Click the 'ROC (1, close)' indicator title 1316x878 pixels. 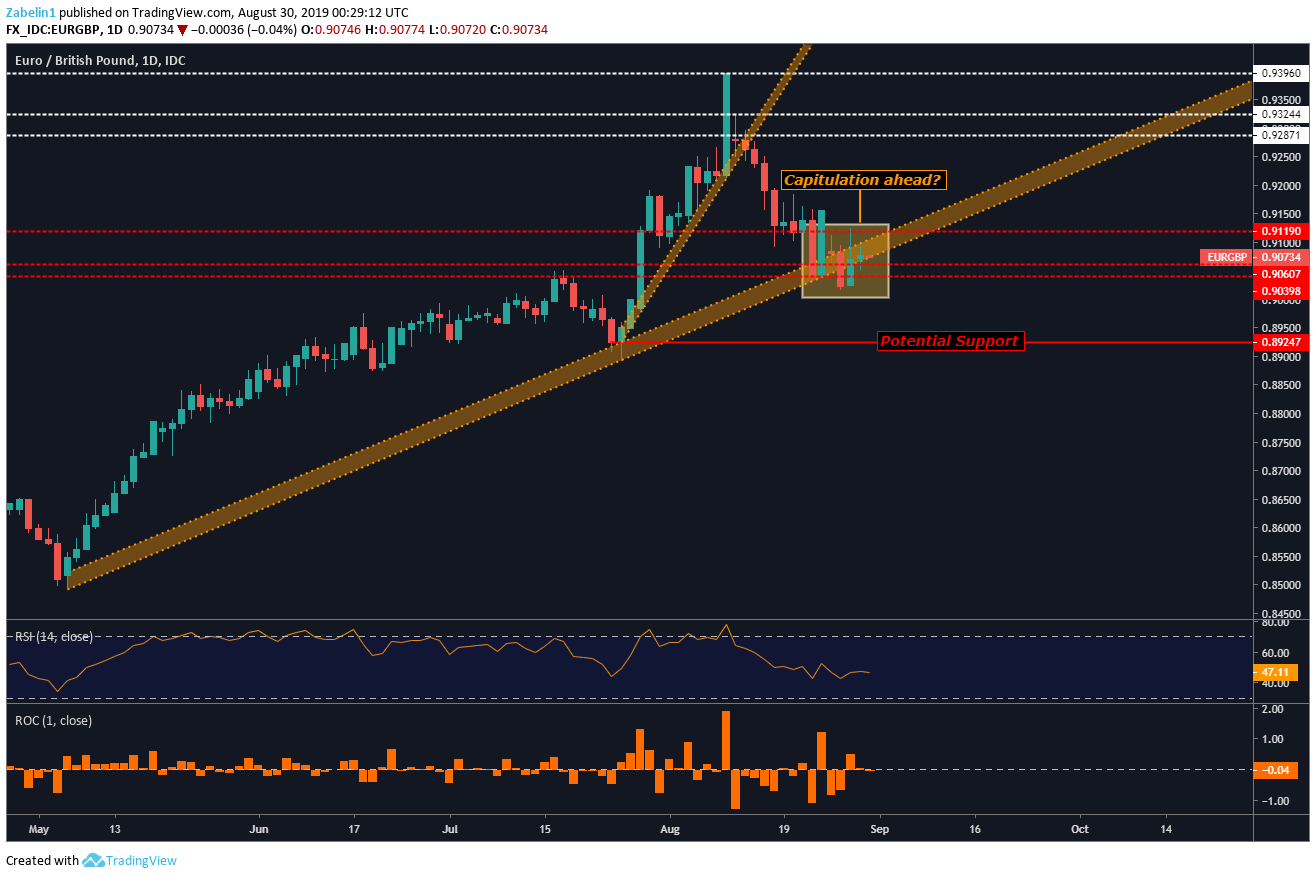pos(51,719)
